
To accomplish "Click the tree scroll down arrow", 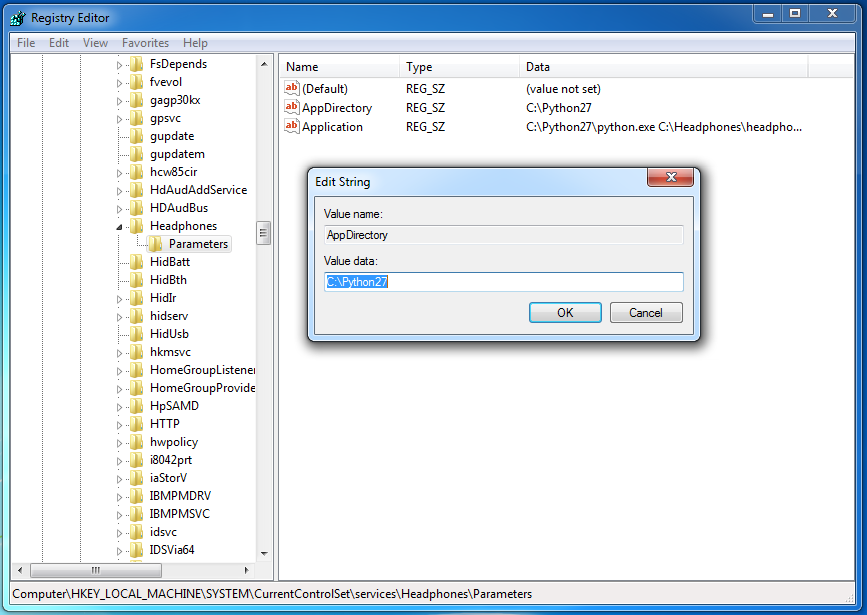I will pyautogui.click(x=264, y=554).
